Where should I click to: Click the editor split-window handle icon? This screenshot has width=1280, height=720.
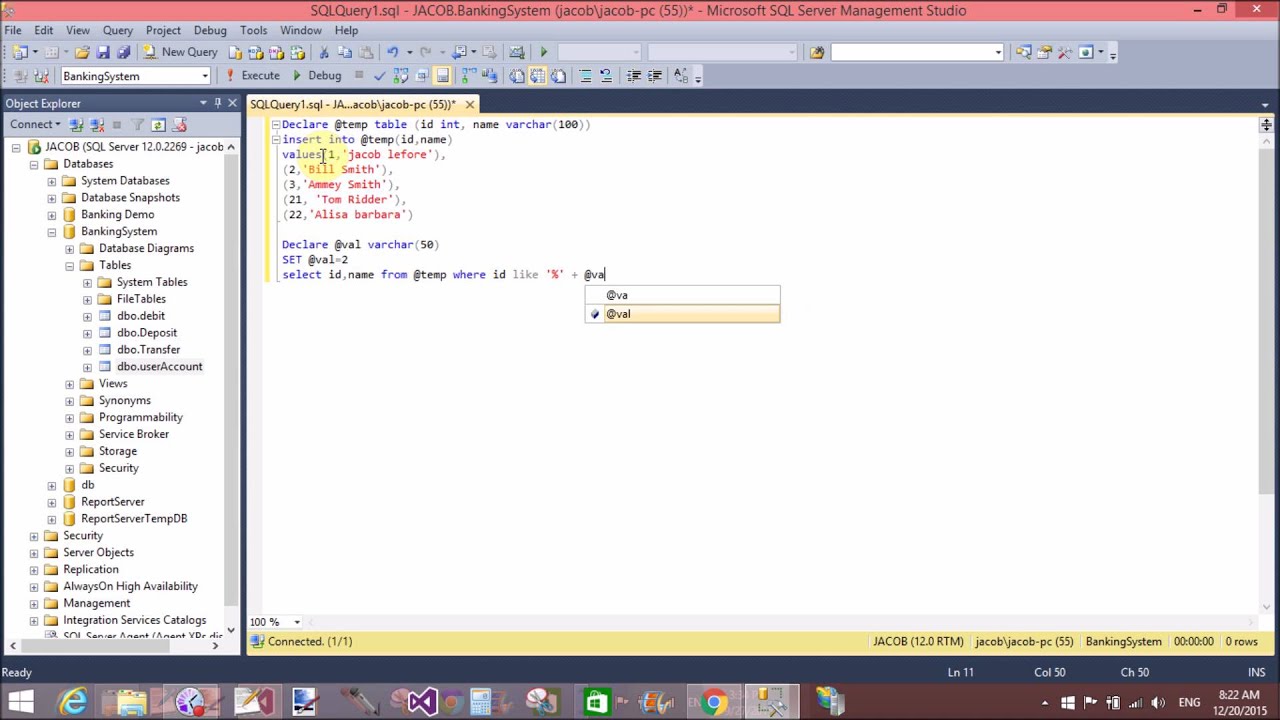1266,125
